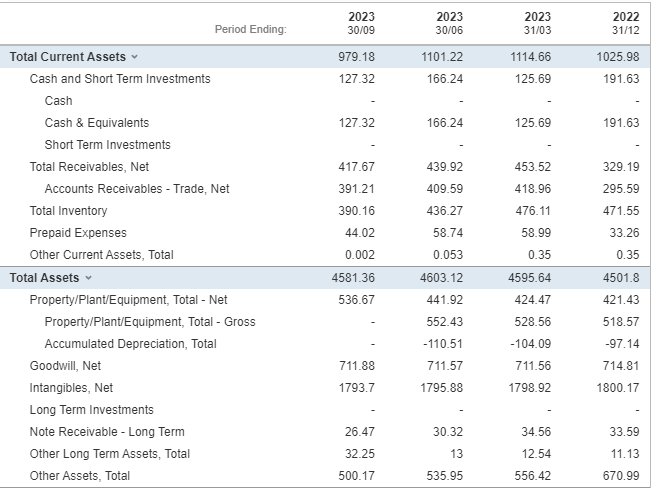
Task: Click Accumulated Depreciation value -110.51
Action: coord(443,344)
